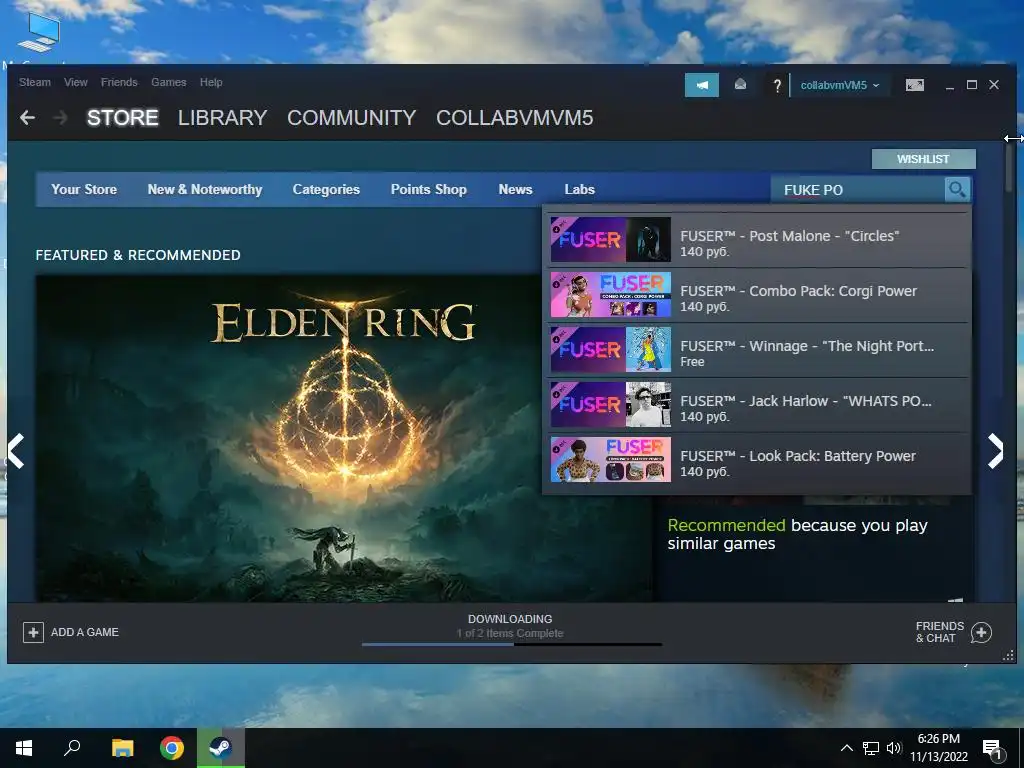Click the Post Malone Circles thumbnail

[611, 240]
